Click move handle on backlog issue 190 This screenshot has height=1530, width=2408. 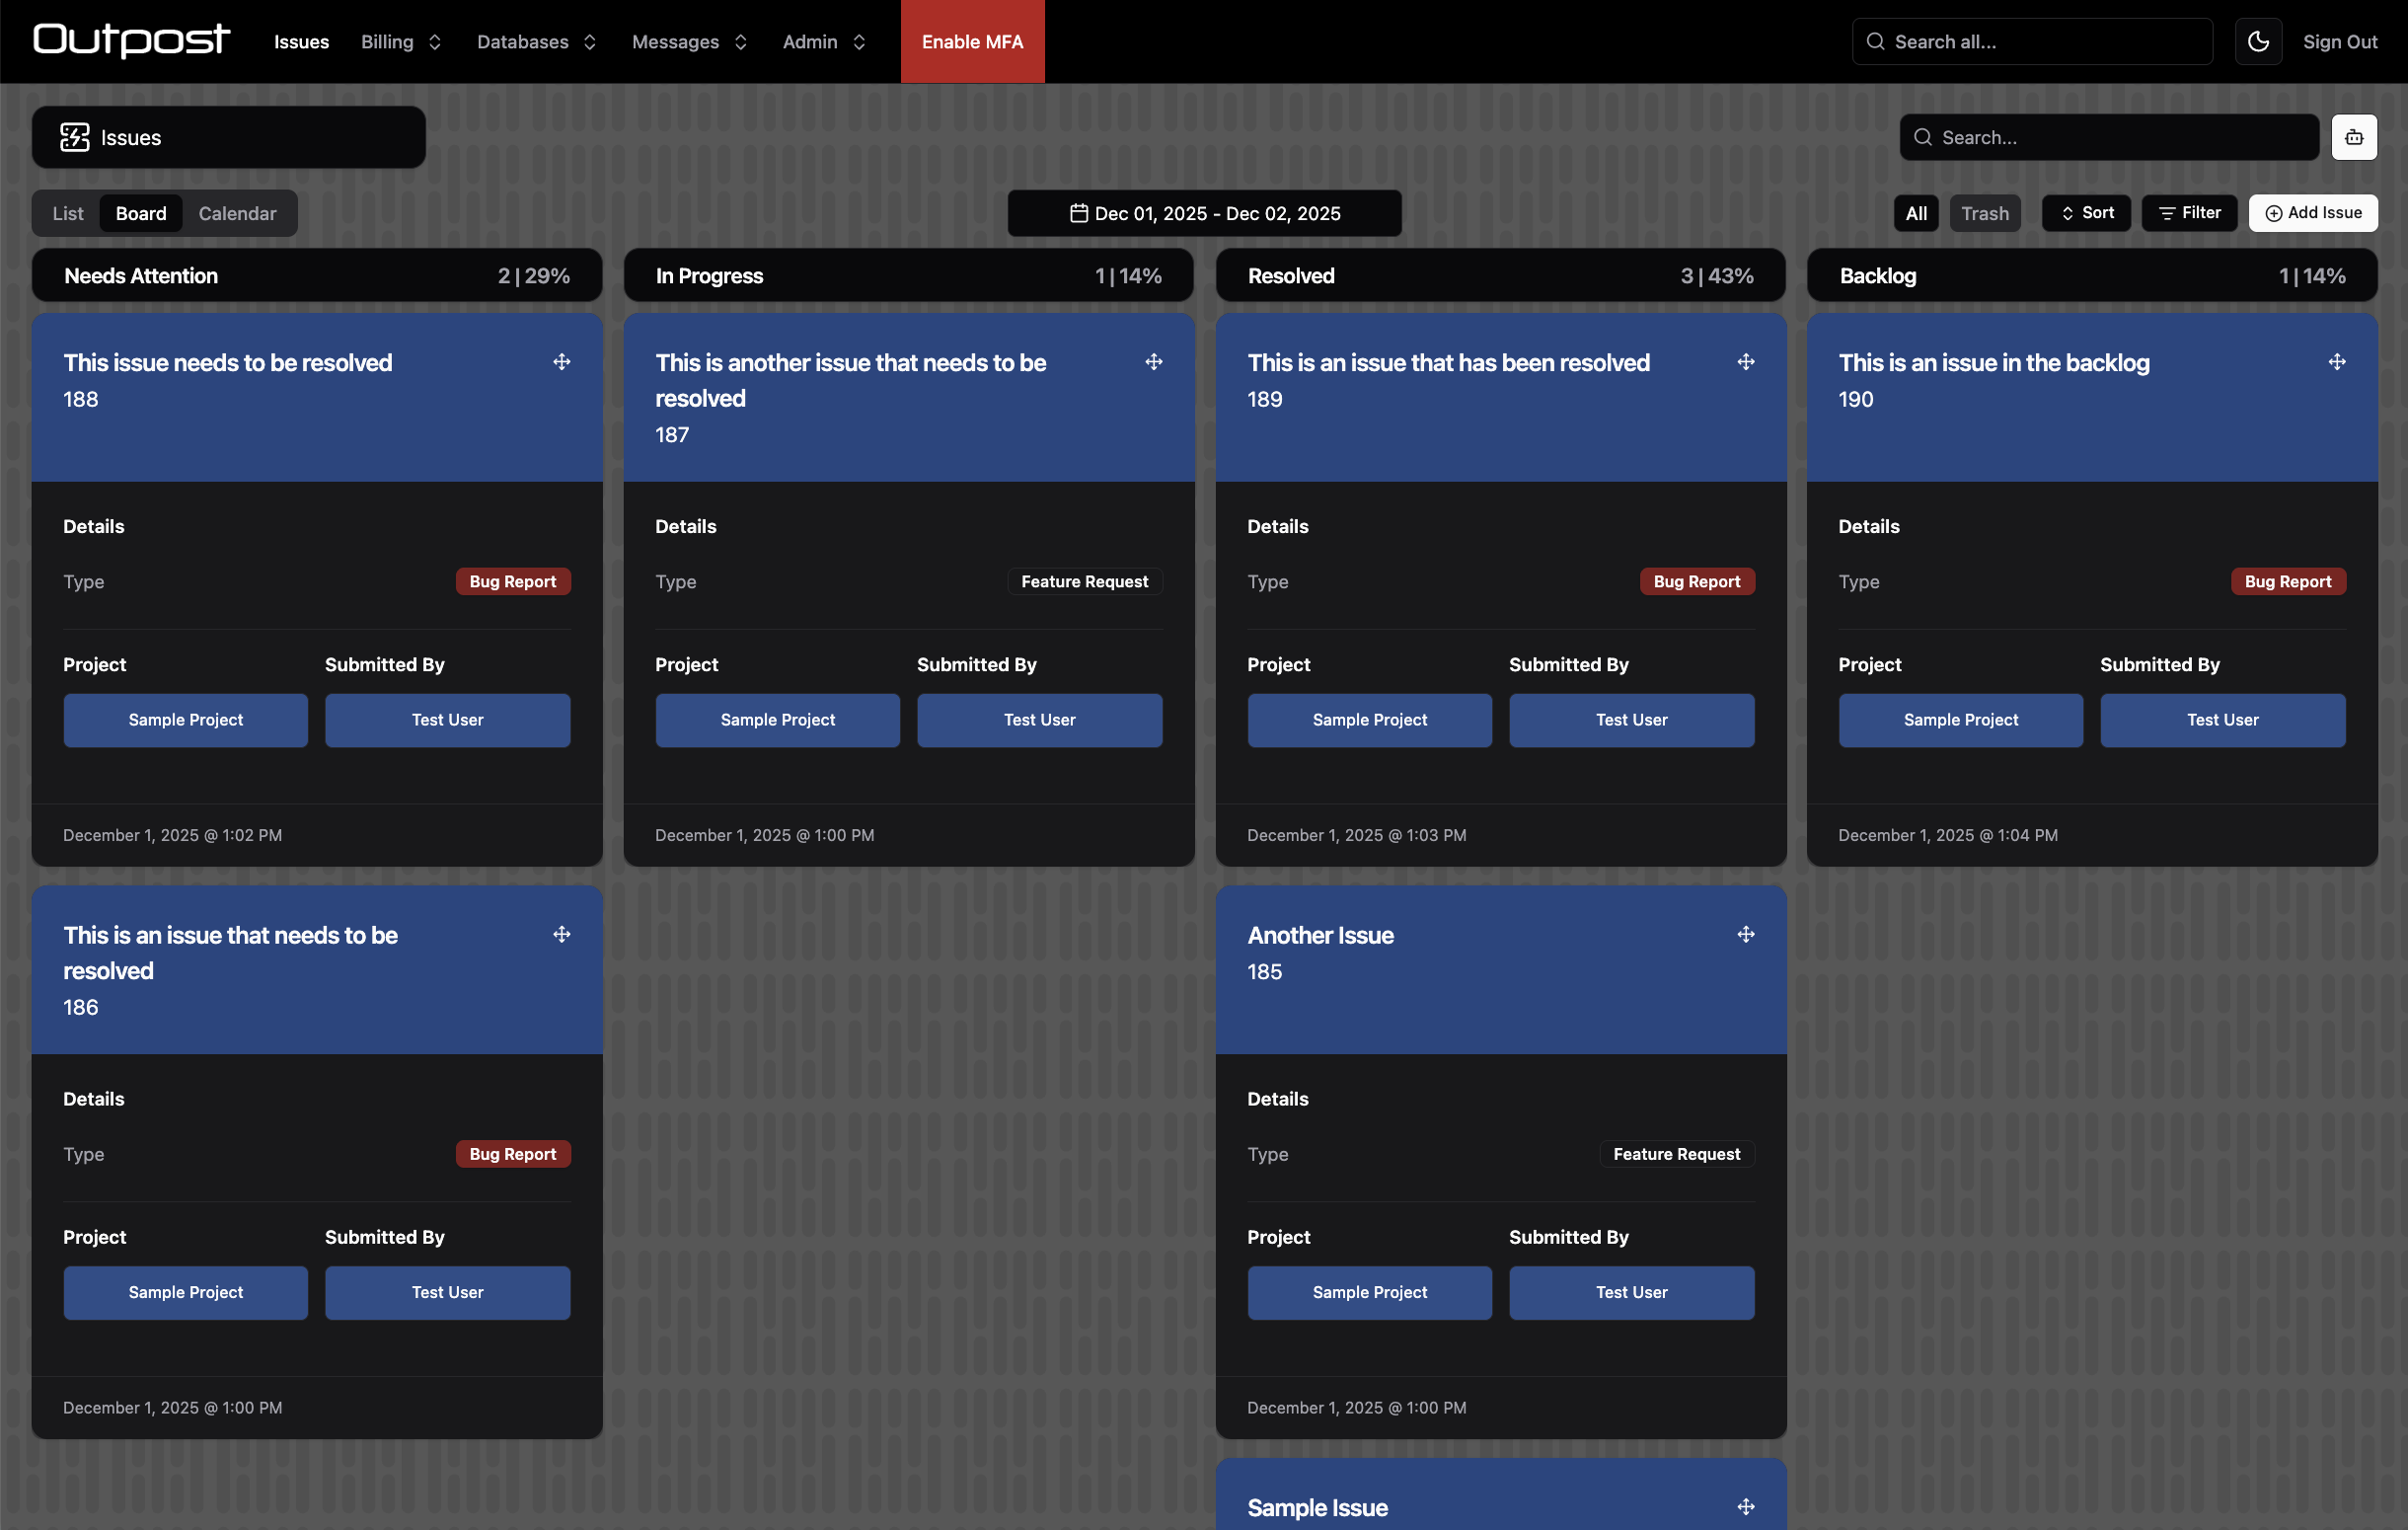click(x=2336, y=362)
